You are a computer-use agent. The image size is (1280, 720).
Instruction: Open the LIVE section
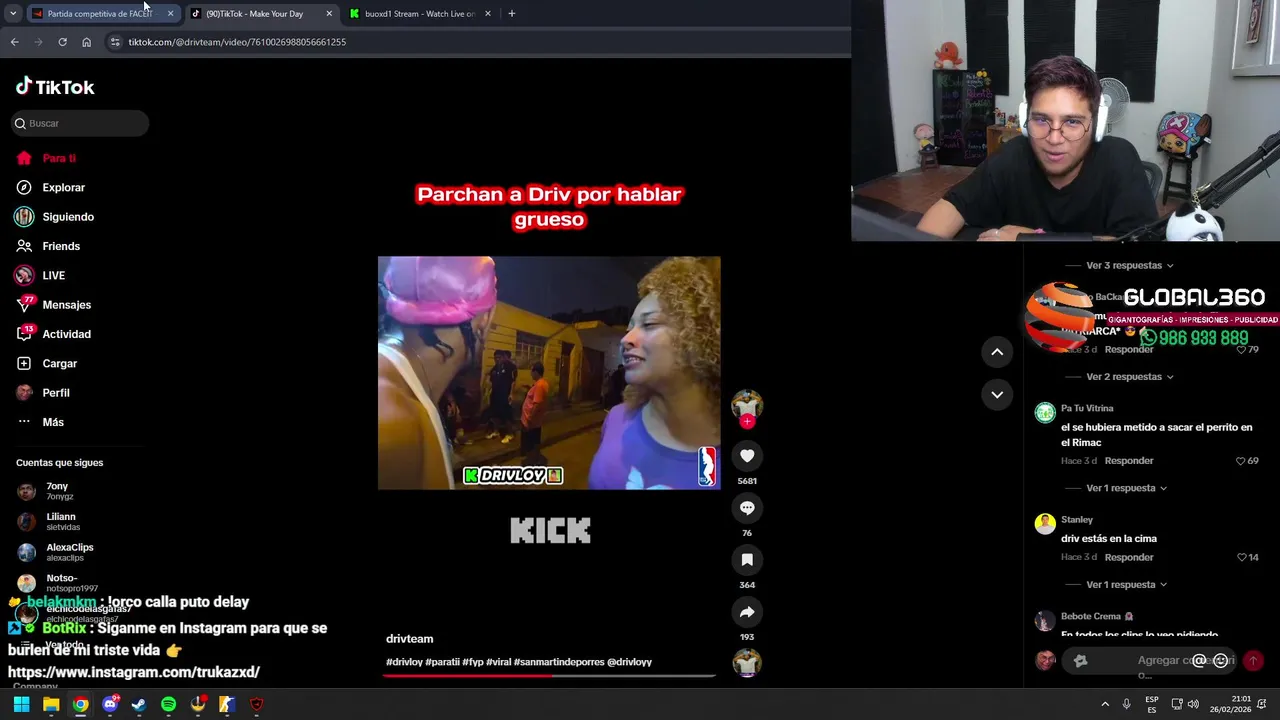pyautogui.click(x=40, y=275)
